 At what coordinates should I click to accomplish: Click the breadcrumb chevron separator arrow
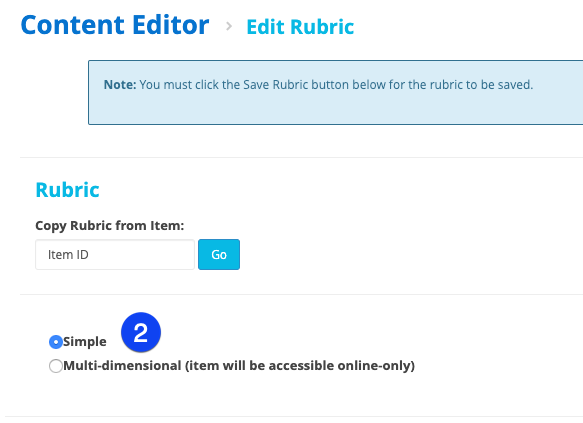point(229,26)
